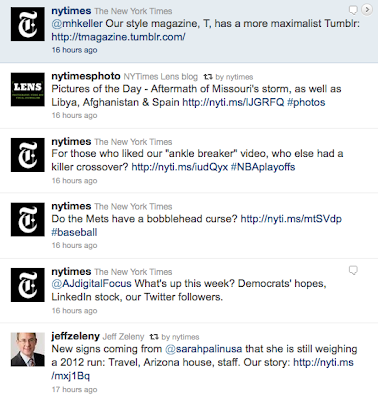This screenshot has height=400, width=378.
Task: Open the nyti.ms/mtSVdp Mets link
Action: [x=291, y=219]
